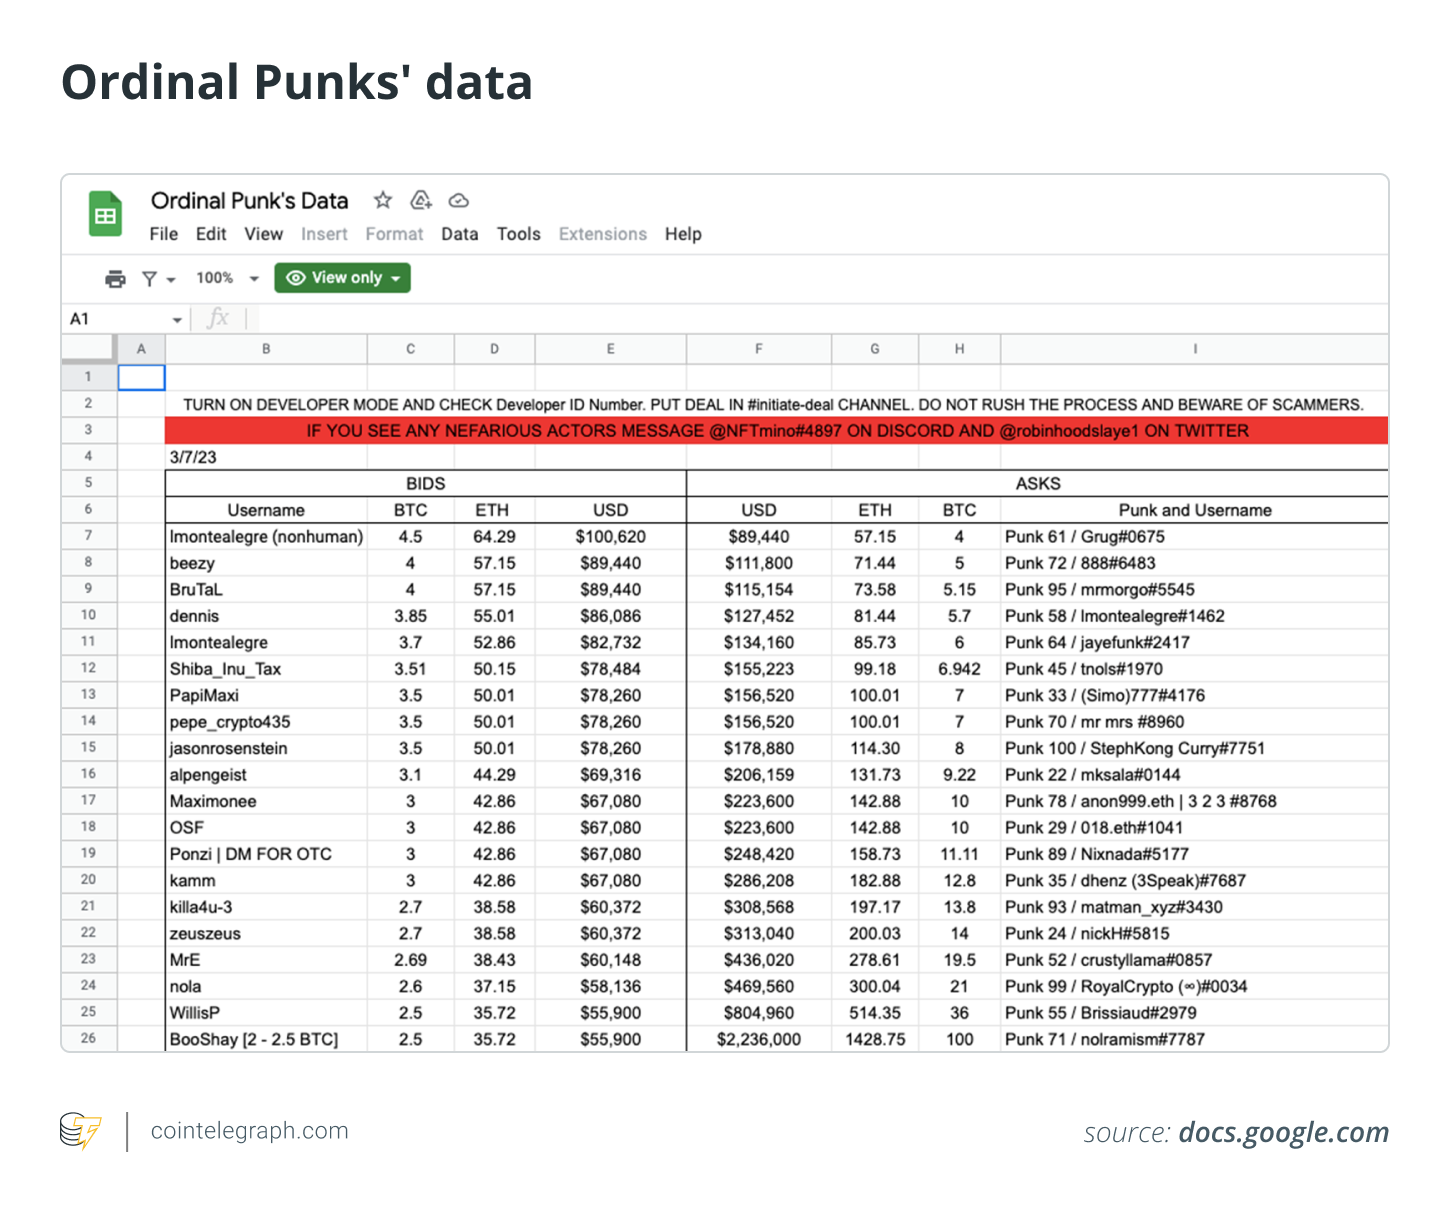The image size is (1450, 1212).
Task: Select the highlighted cell A1
Action: 141,377
